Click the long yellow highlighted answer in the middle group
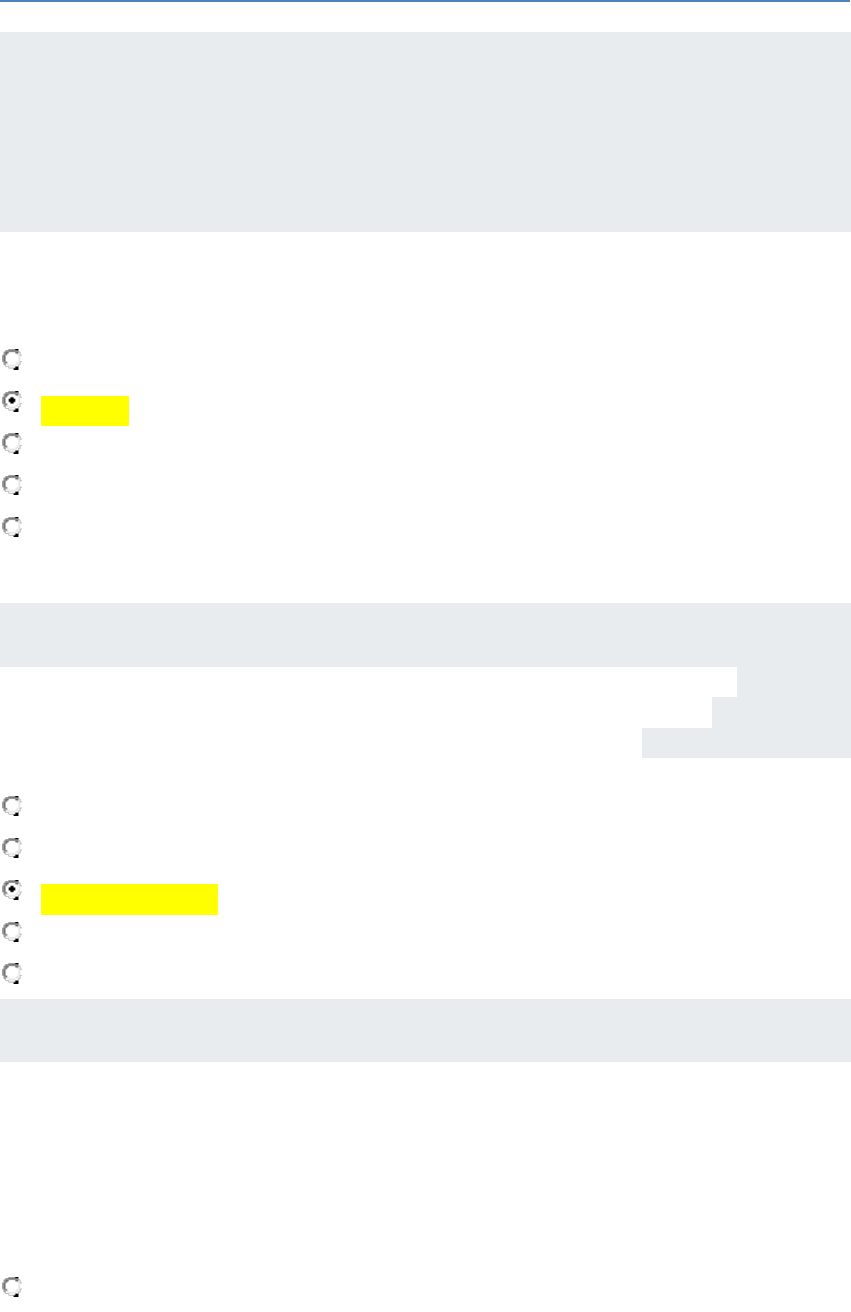851x1312 pixels. [129, 900]
